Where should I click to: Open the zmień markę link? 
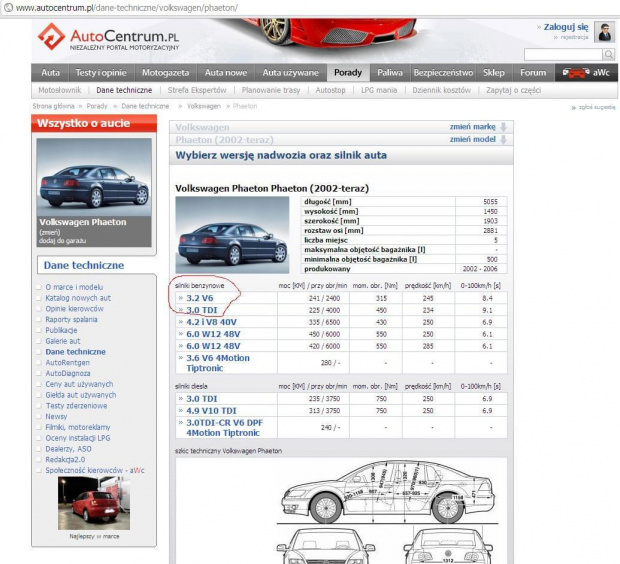point(473,127)
